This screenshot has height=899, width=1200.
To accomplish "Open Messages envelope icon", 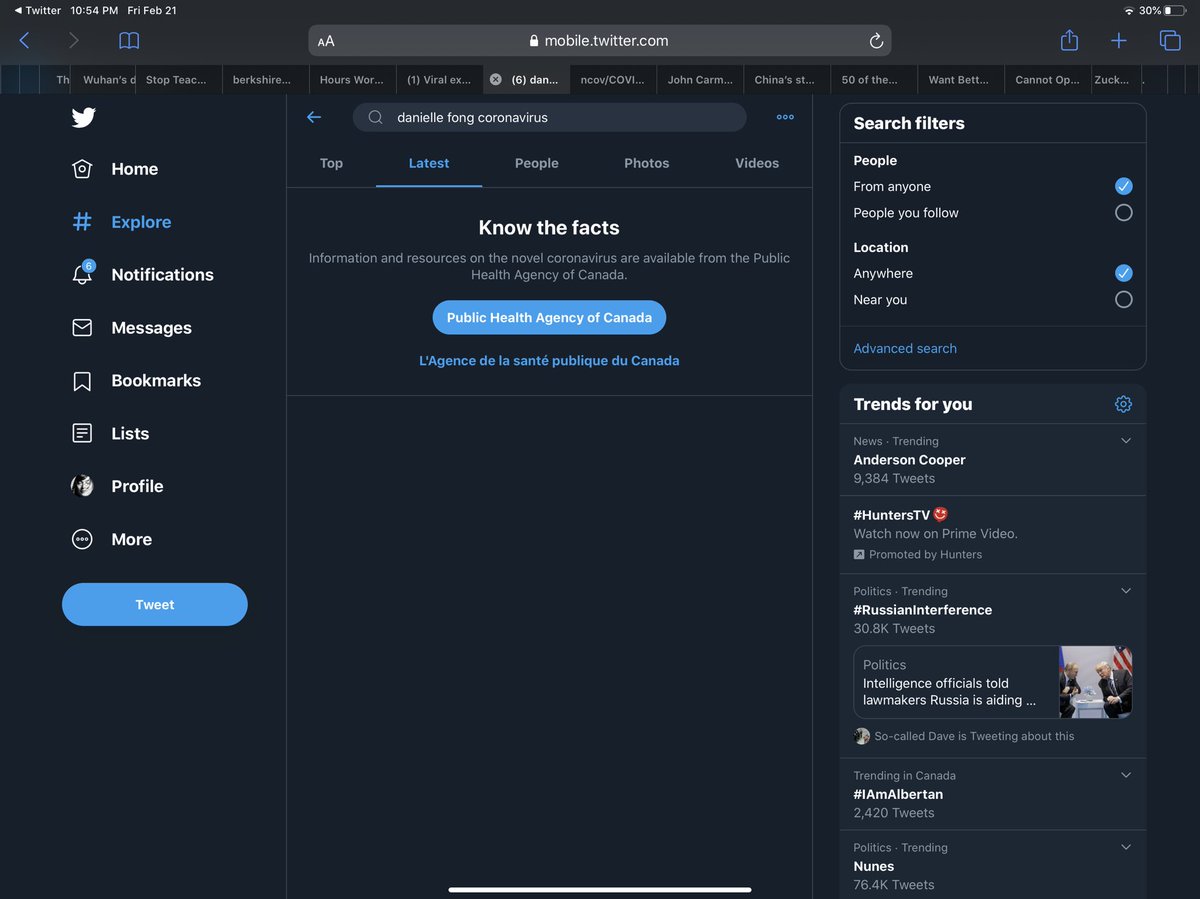I will pyautogui.click(x=82, y=327).
